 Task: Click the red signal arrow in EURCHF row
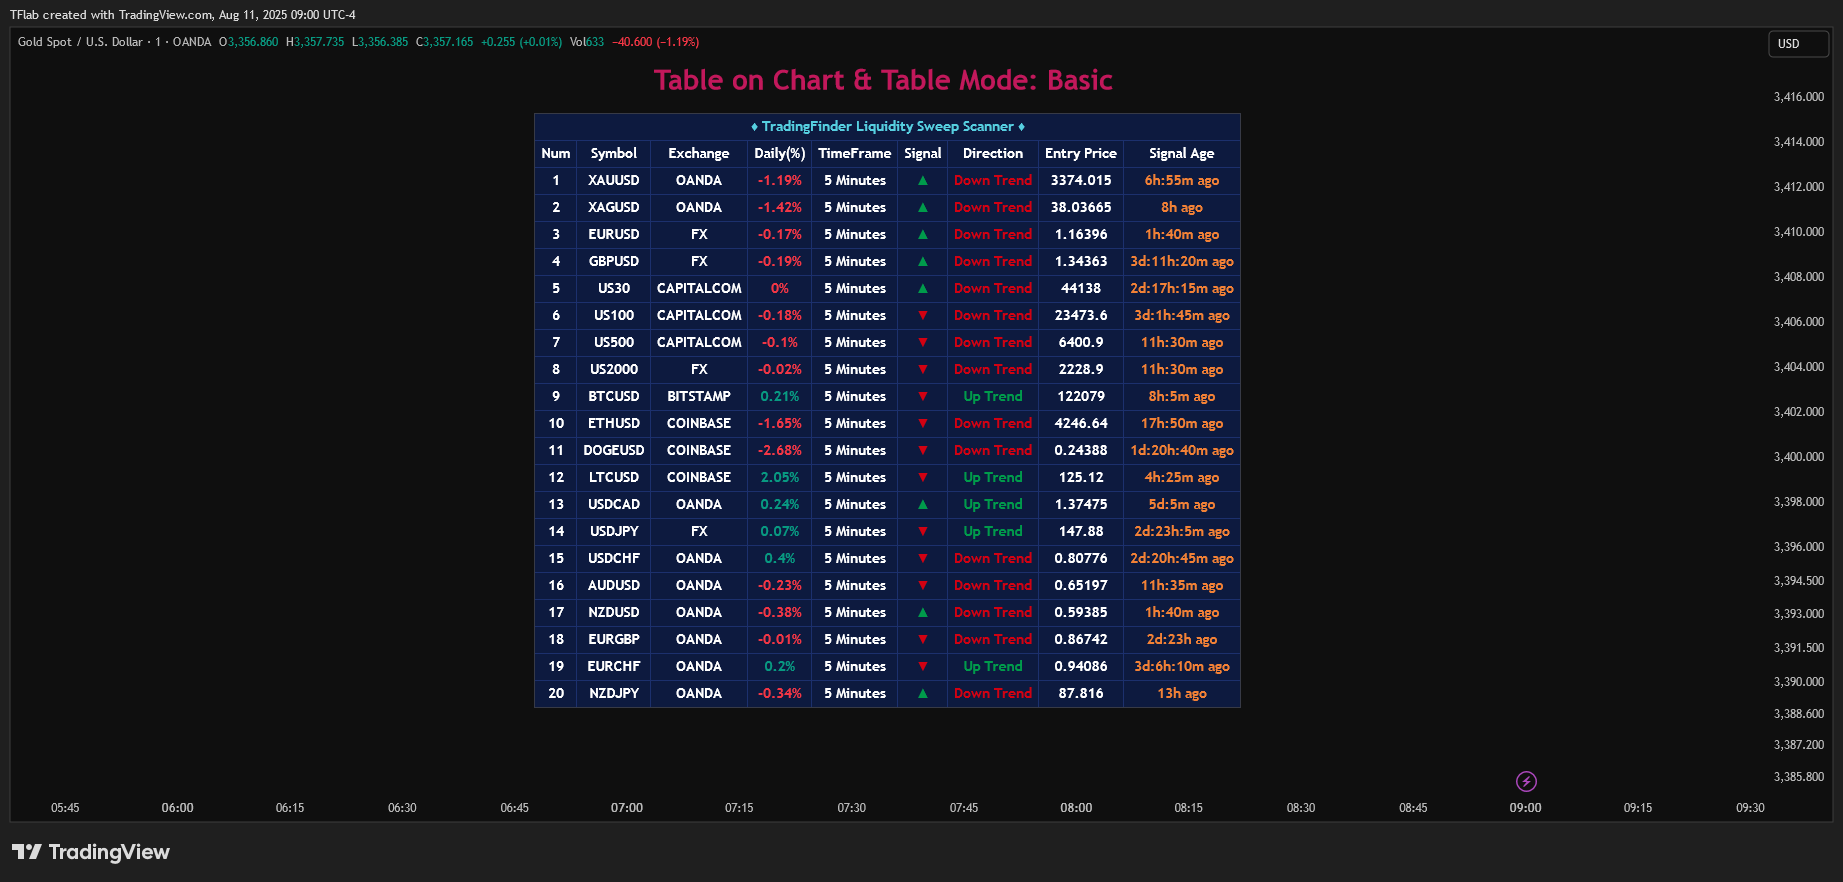(923, 667)
